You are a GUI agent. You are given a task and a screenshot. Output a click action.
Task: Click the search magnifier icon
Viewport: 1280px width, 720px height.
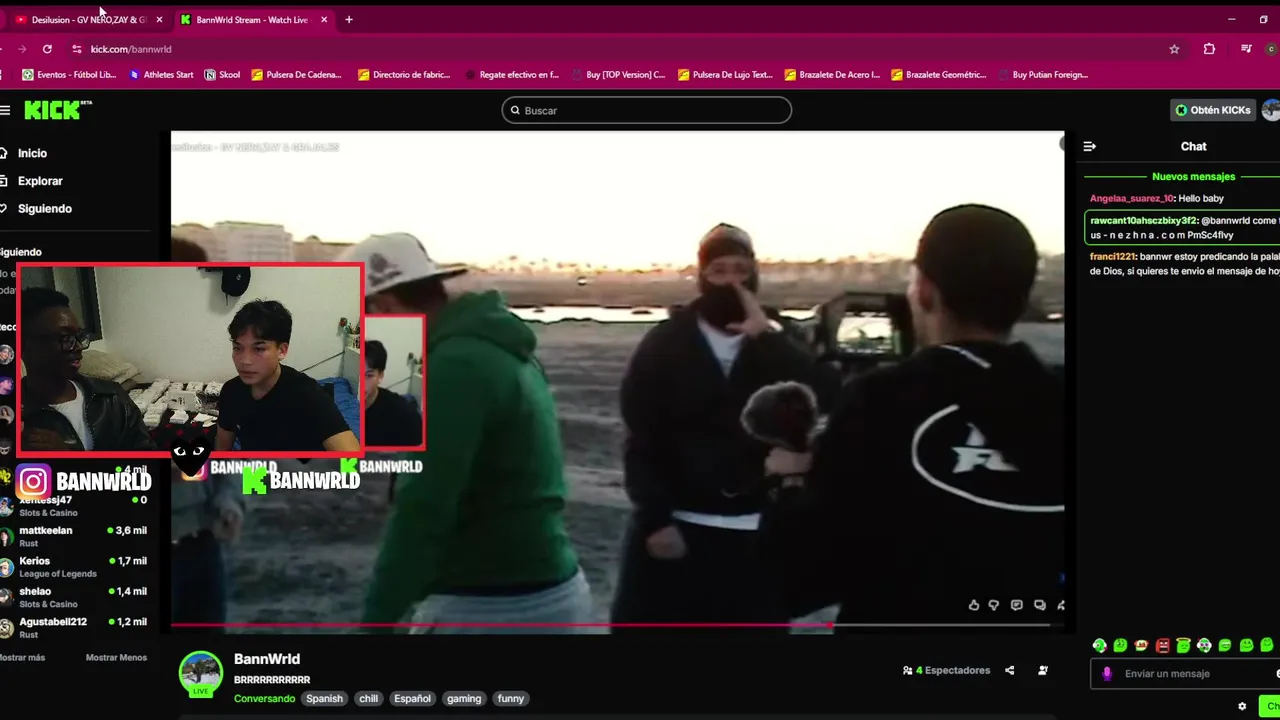515,110
